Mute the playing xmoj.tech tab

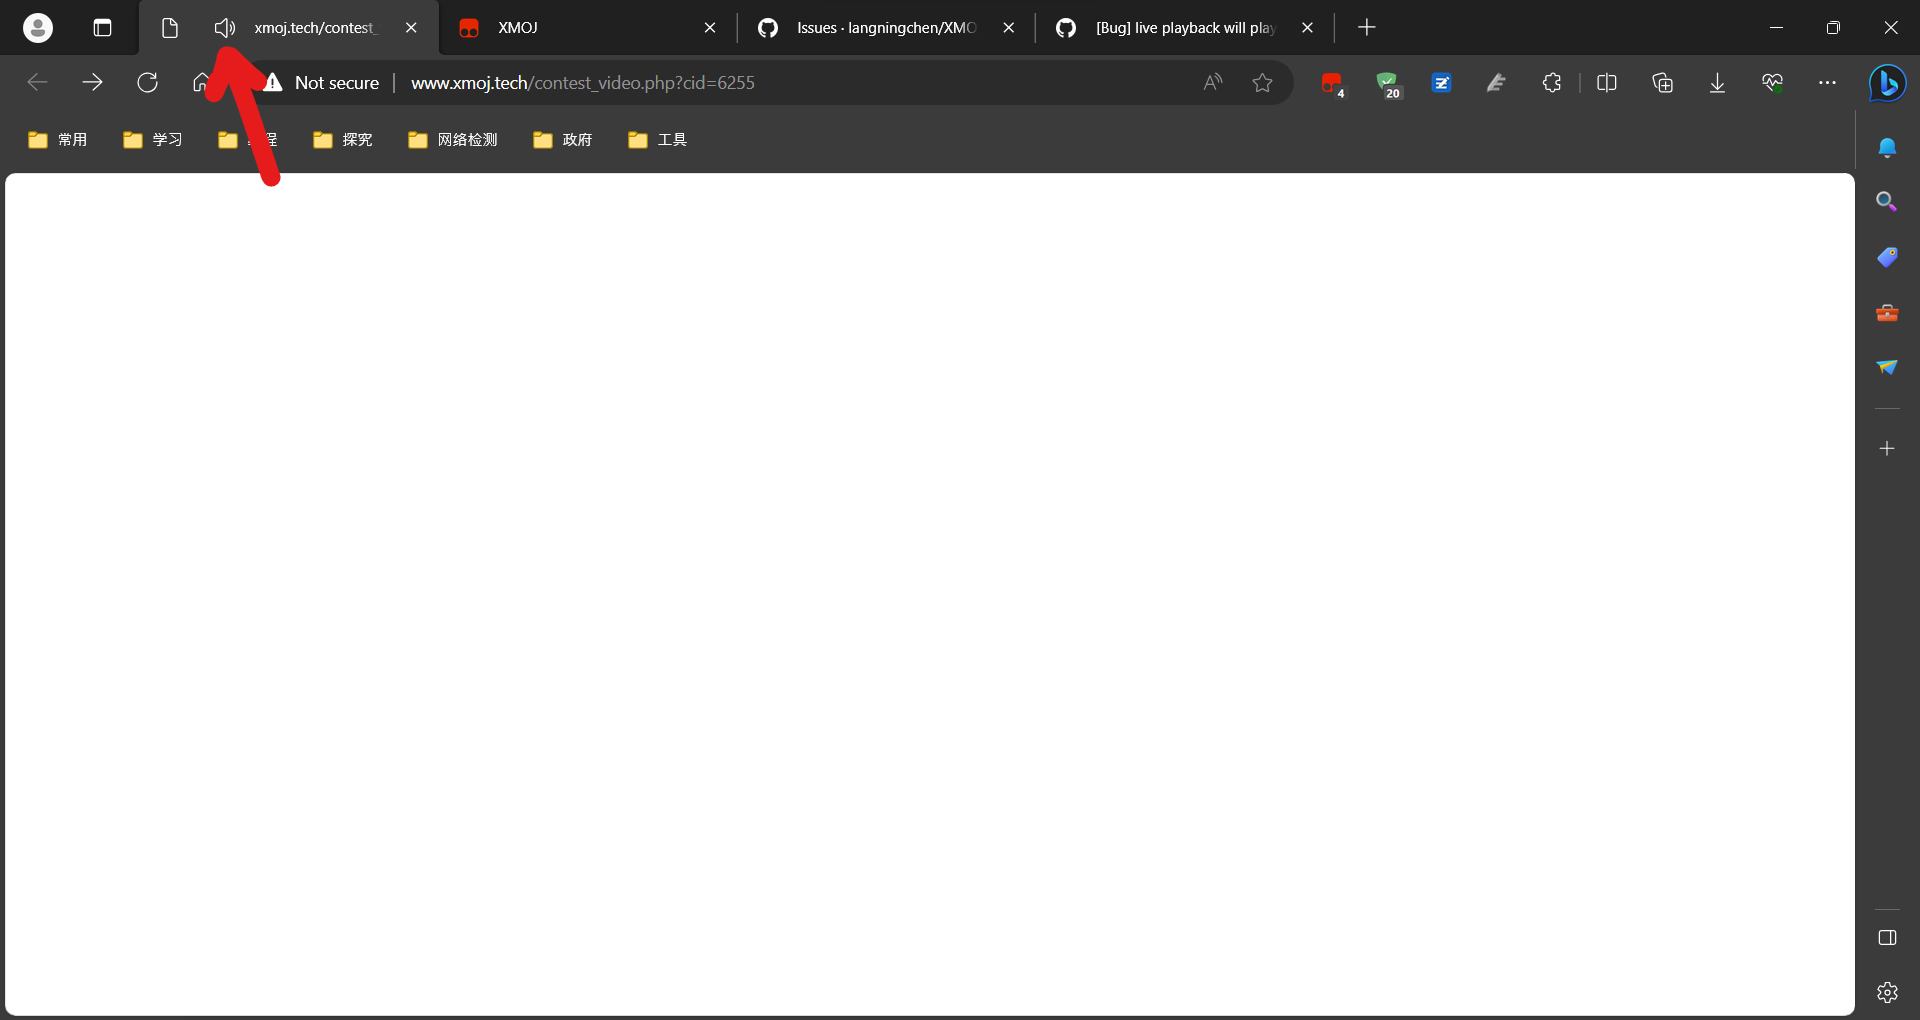point(224,27)
